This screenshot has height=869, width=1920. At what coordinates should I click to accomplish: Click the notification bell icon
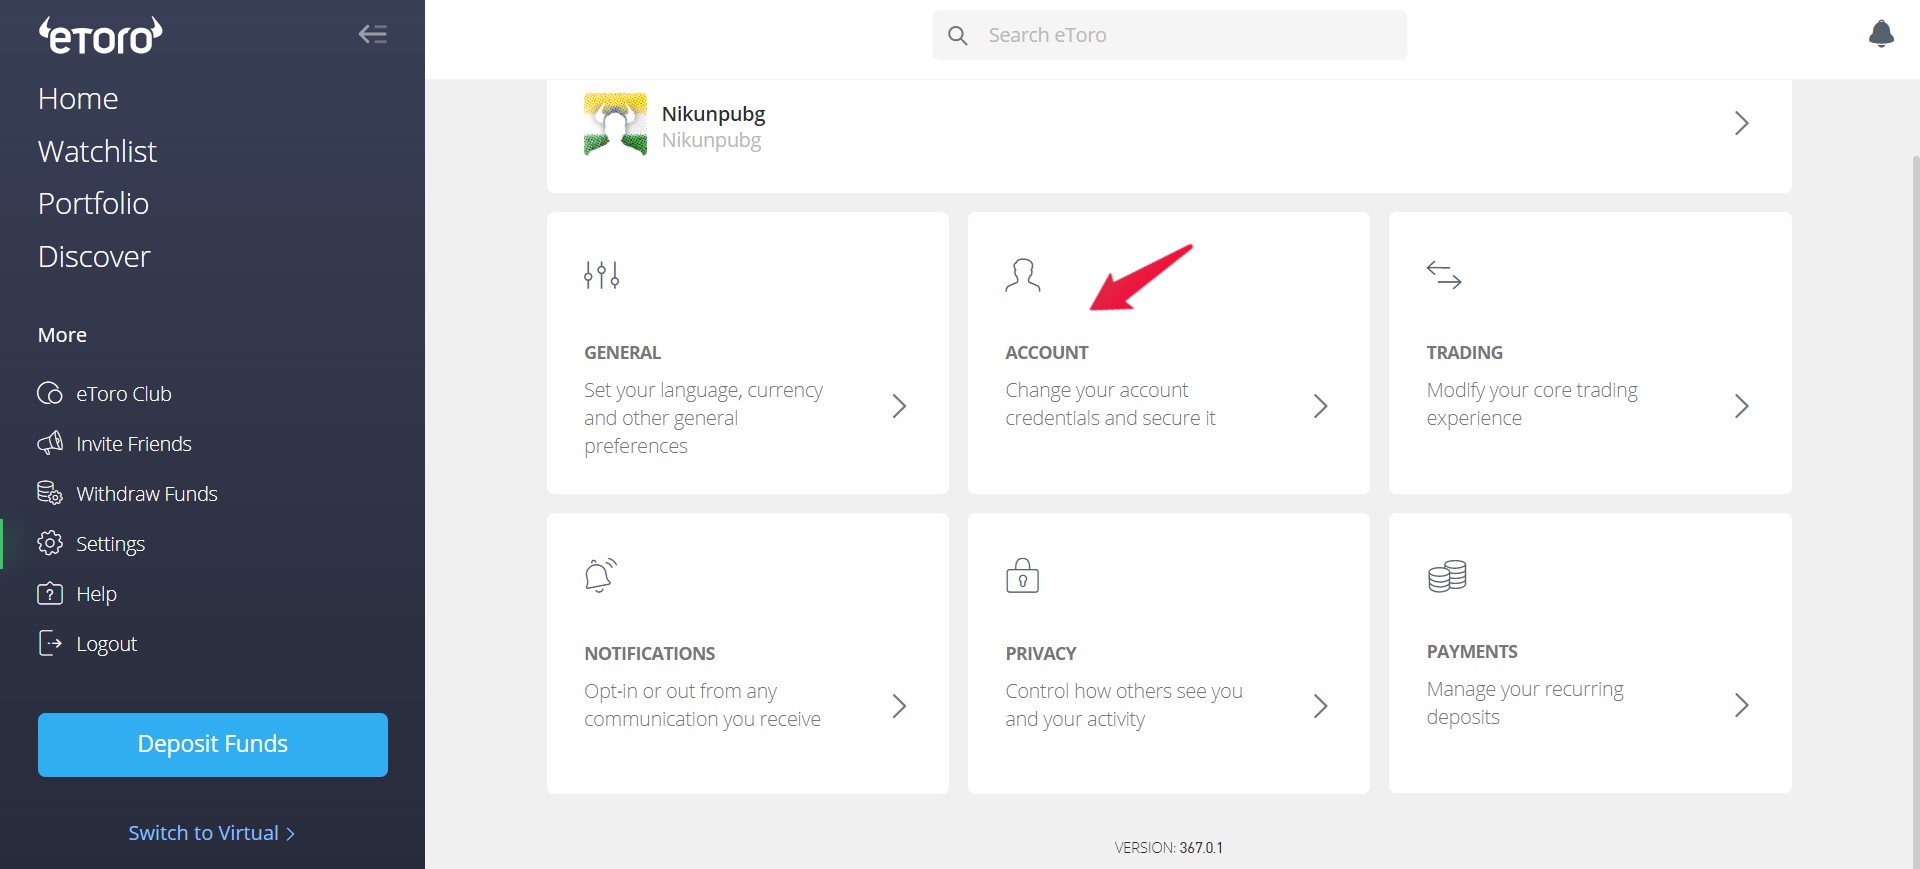1881,34
